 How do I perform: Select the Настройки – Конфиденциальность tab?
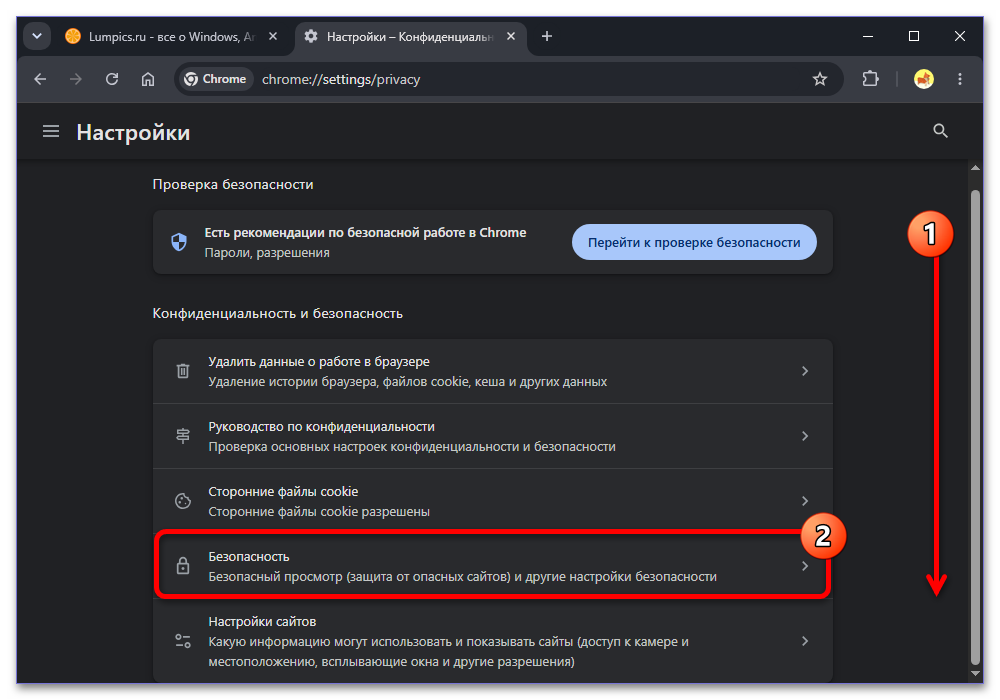[x=411, y=37]
